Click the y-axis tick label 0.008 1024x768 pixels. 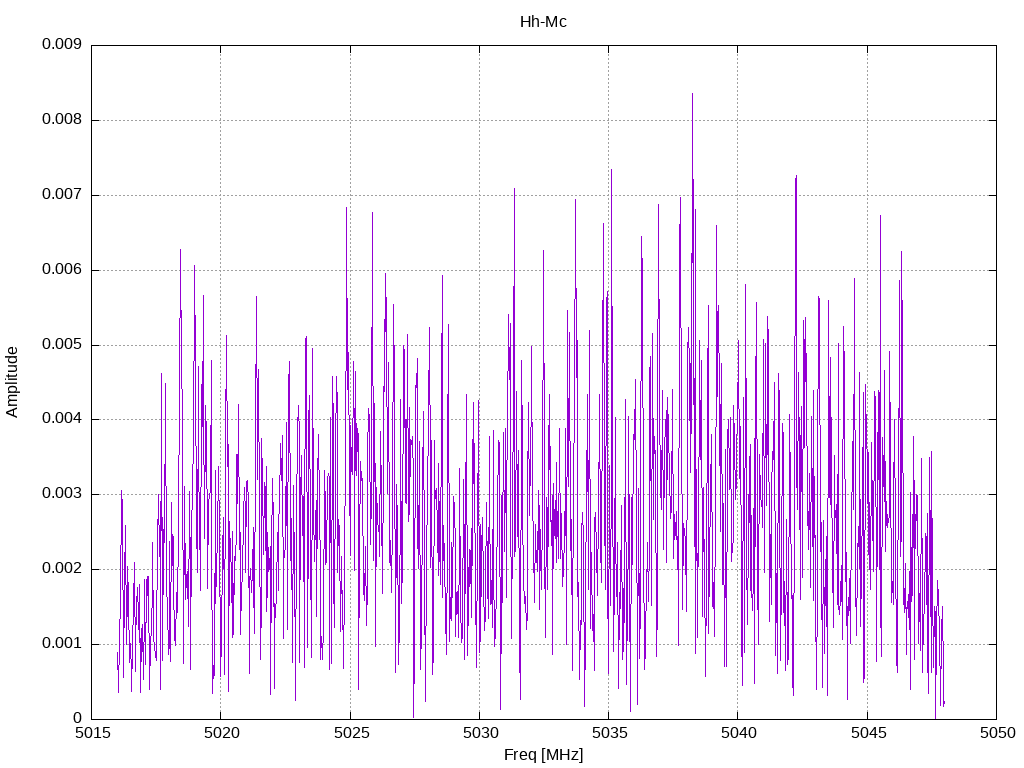[62, 120]
